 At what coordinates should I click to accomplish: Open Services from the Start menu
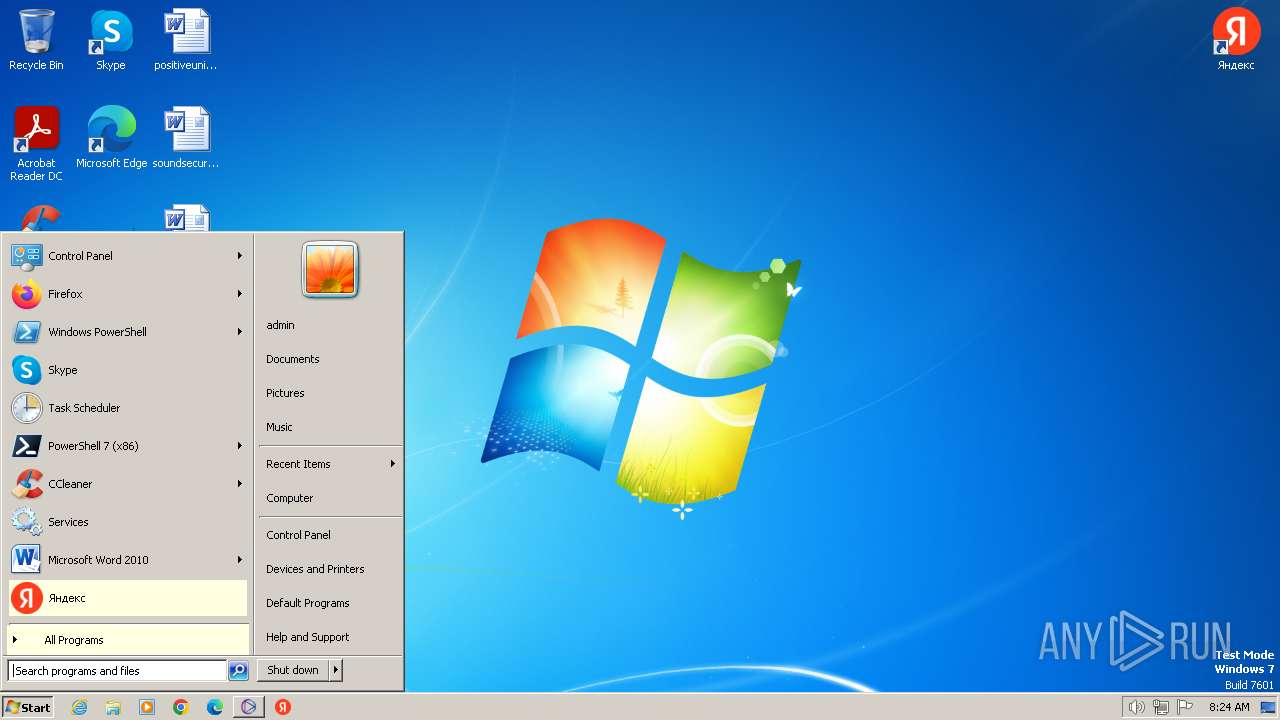127,522
